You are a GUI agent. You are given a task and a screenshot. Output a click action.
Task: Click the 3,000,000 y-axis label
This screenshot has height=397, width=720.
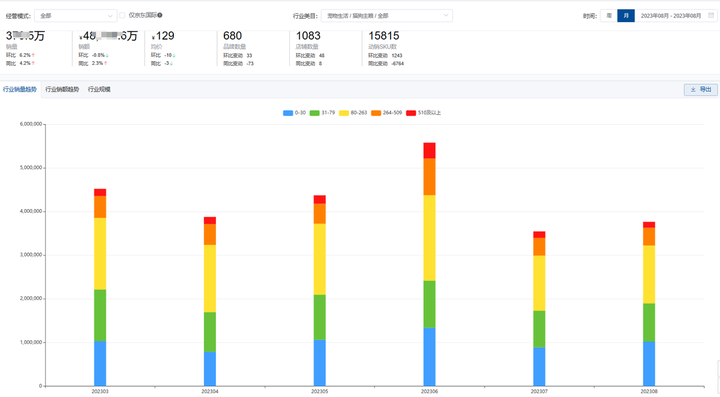click(x=31, y=255)
